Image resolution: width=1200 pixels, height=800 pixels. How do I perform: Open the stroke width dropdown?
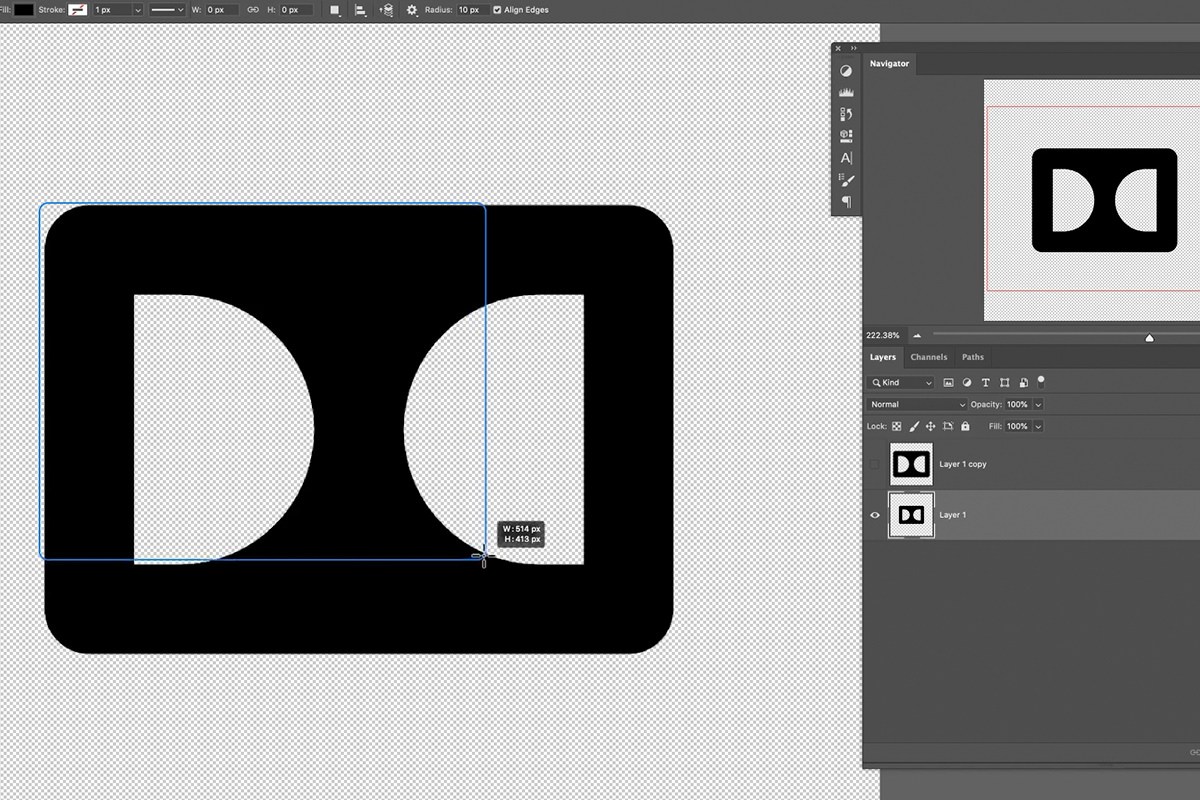pos(137,9)
